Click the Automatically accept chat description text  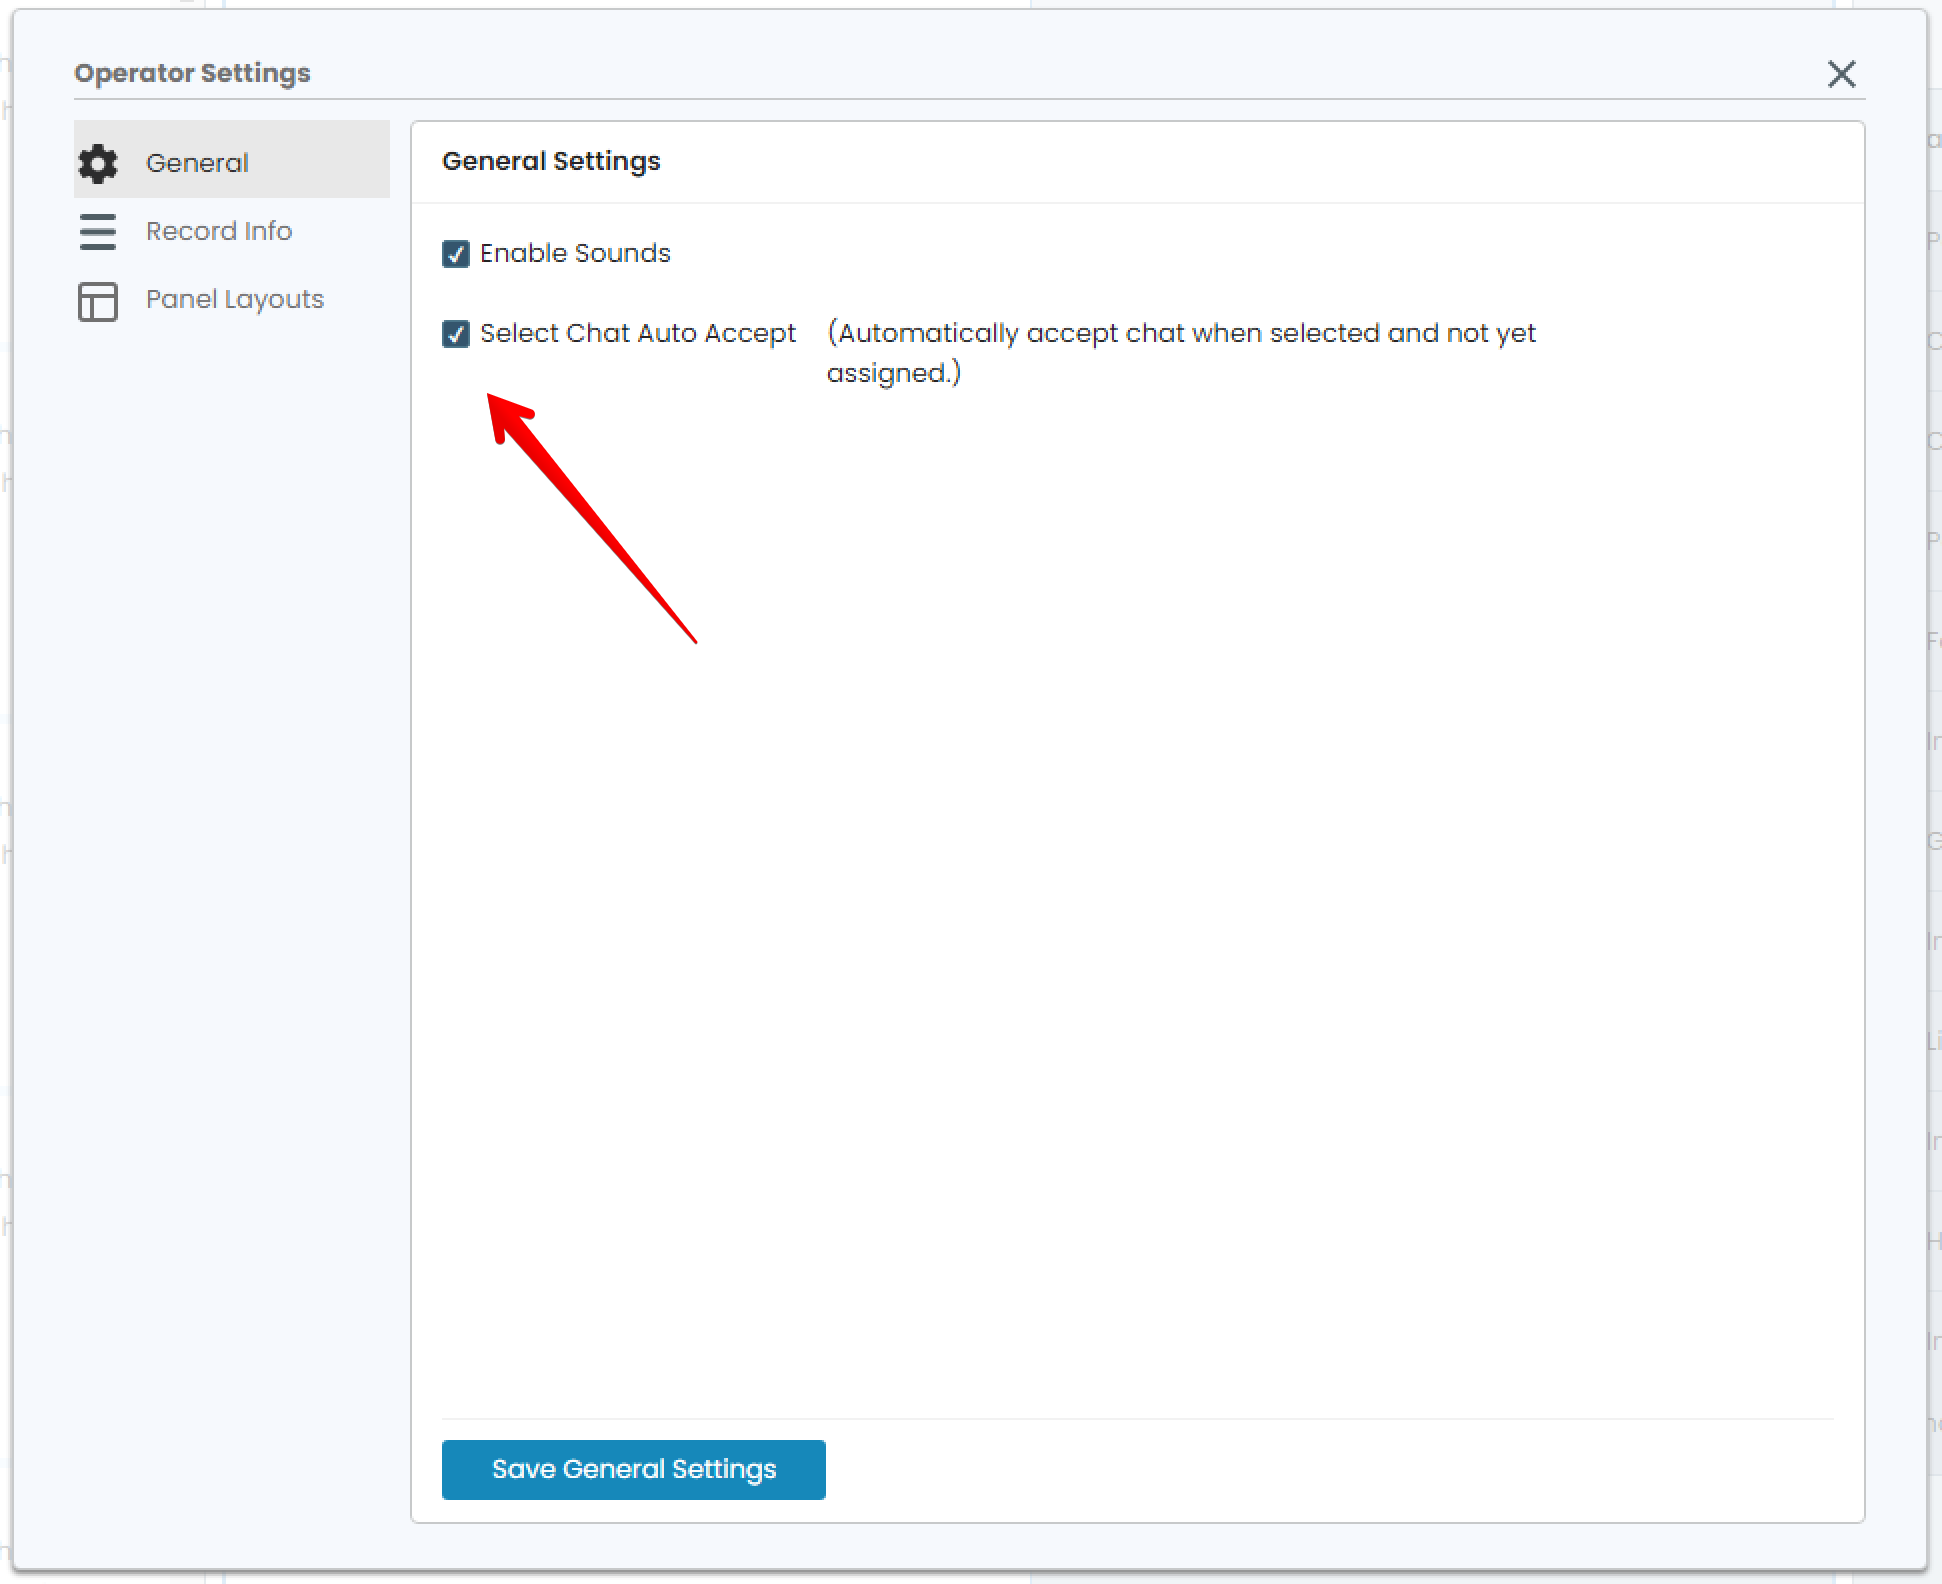1181,353
